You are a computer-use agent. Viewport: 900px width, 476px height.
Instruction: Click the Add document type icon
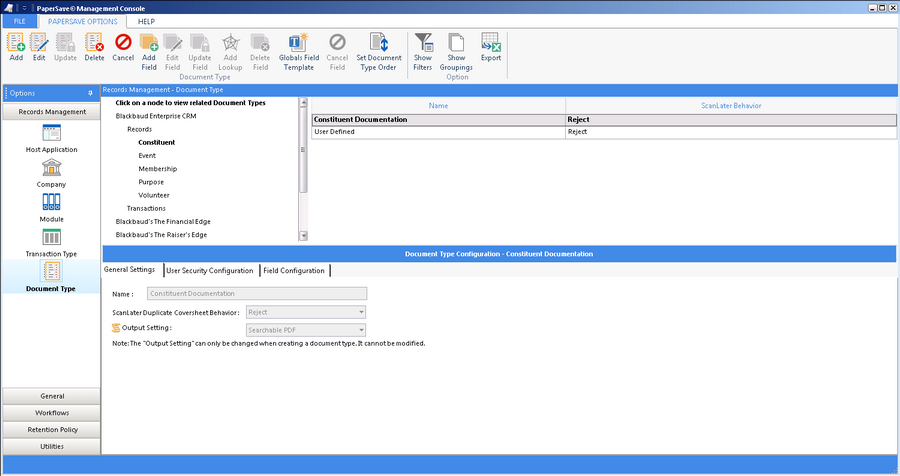tap(16, 45)
